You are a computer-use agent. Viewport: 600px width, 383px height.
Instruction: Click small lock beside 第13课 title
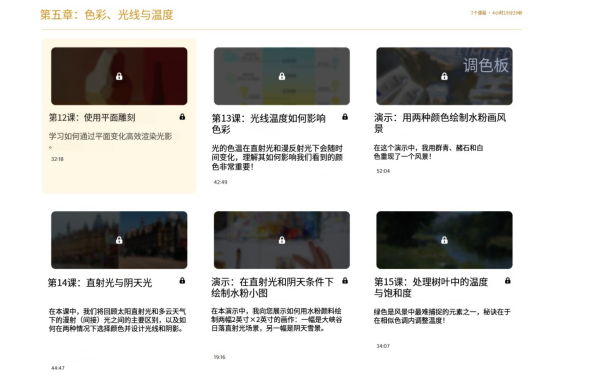[345, 117]
